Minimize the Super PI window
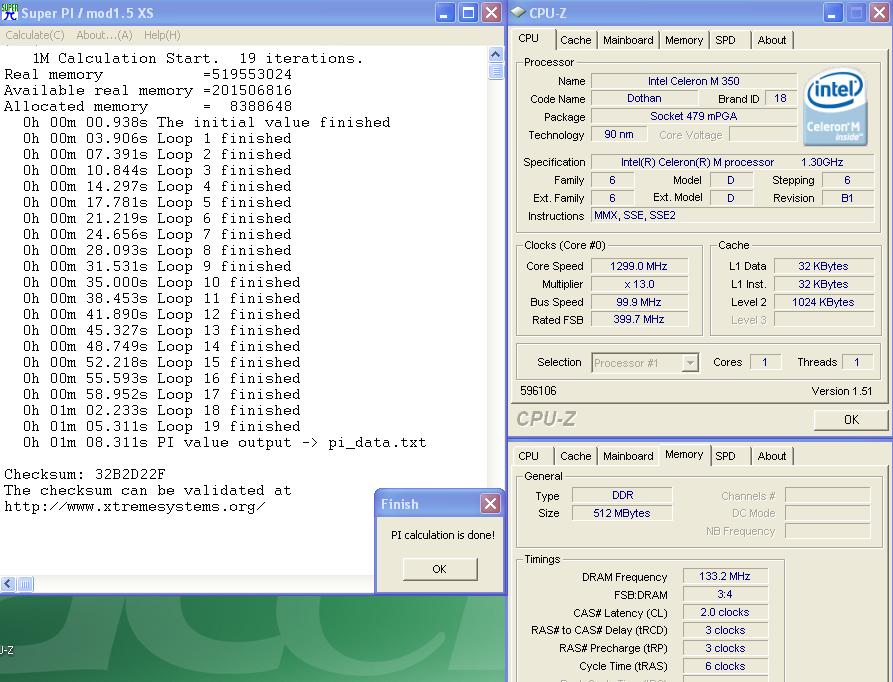The image size is (893, 682). point(445,13)
